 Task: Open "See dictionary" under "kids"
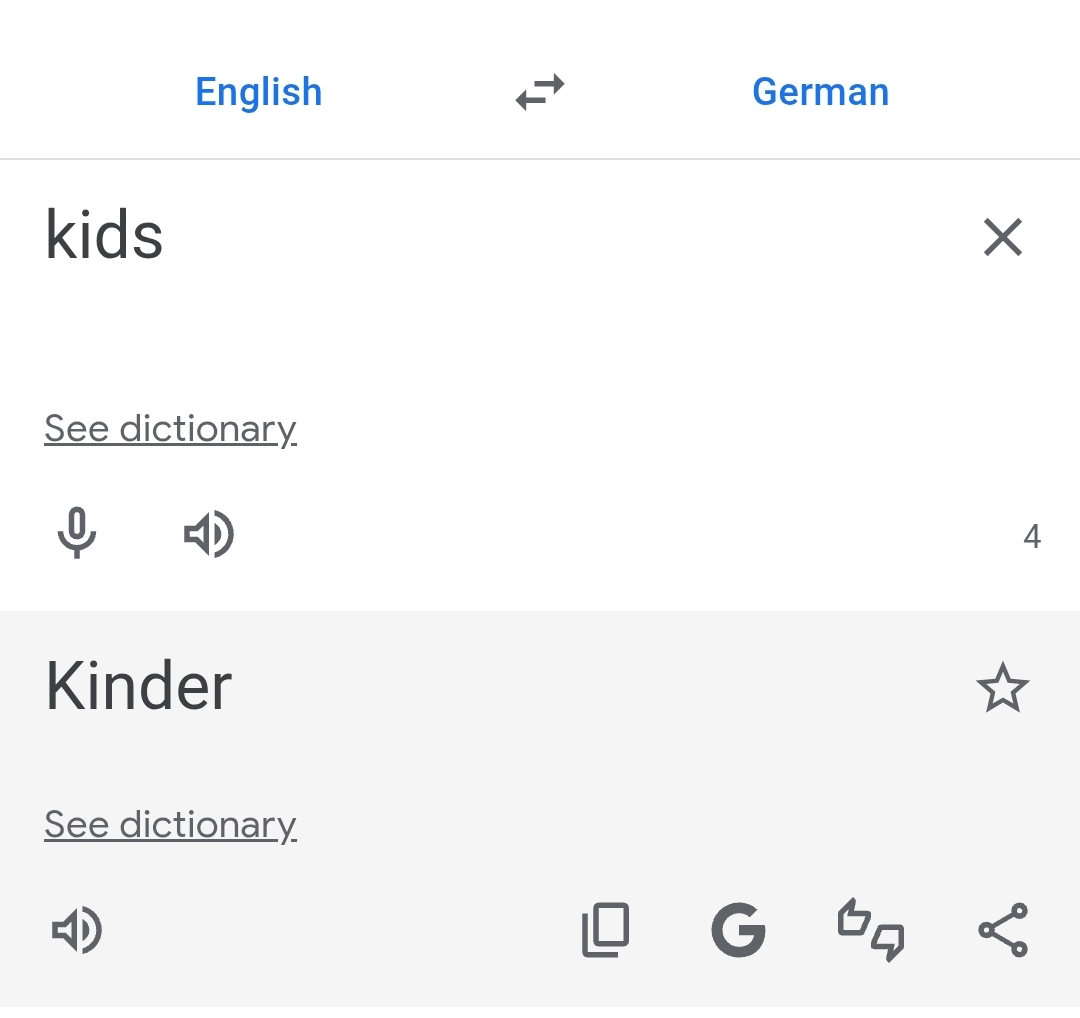click(170, 428)
